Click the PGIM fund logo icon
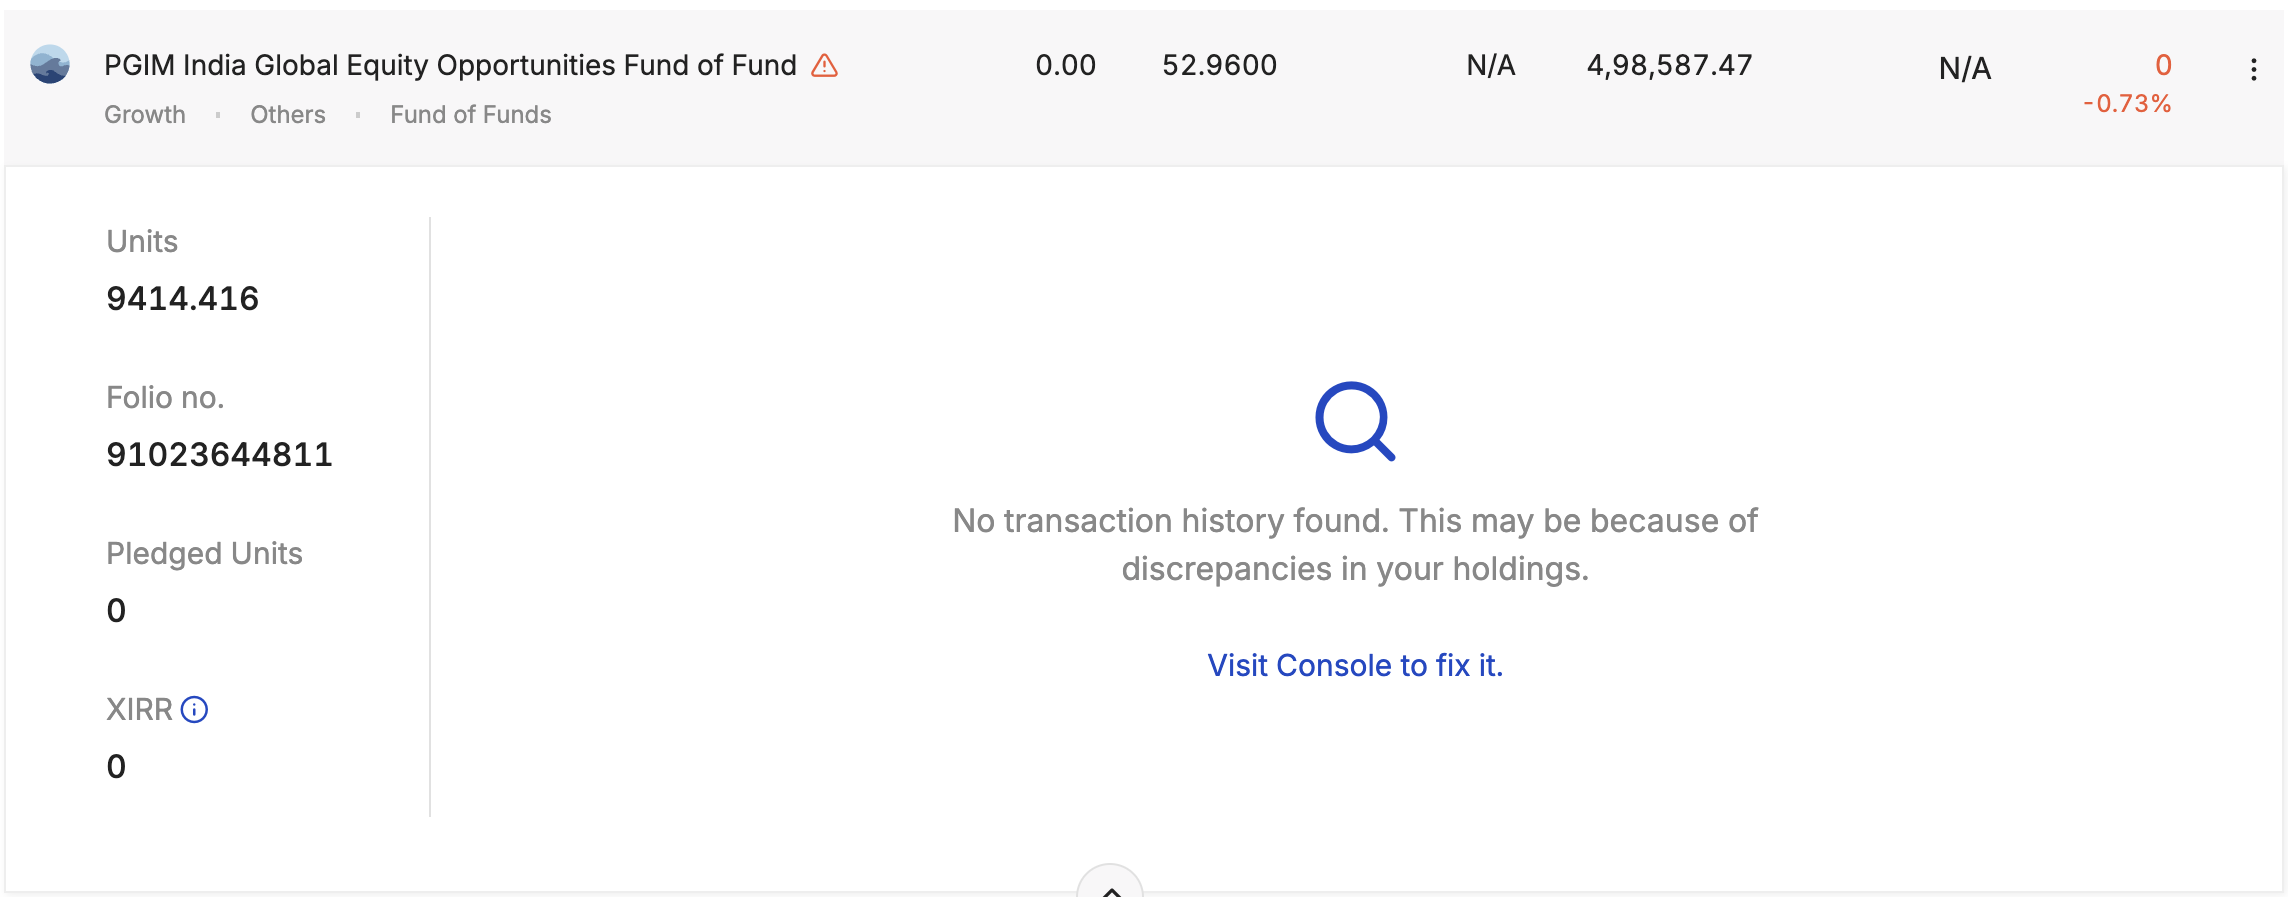Viewport: 2288px width, 897px height. (50, 65)
